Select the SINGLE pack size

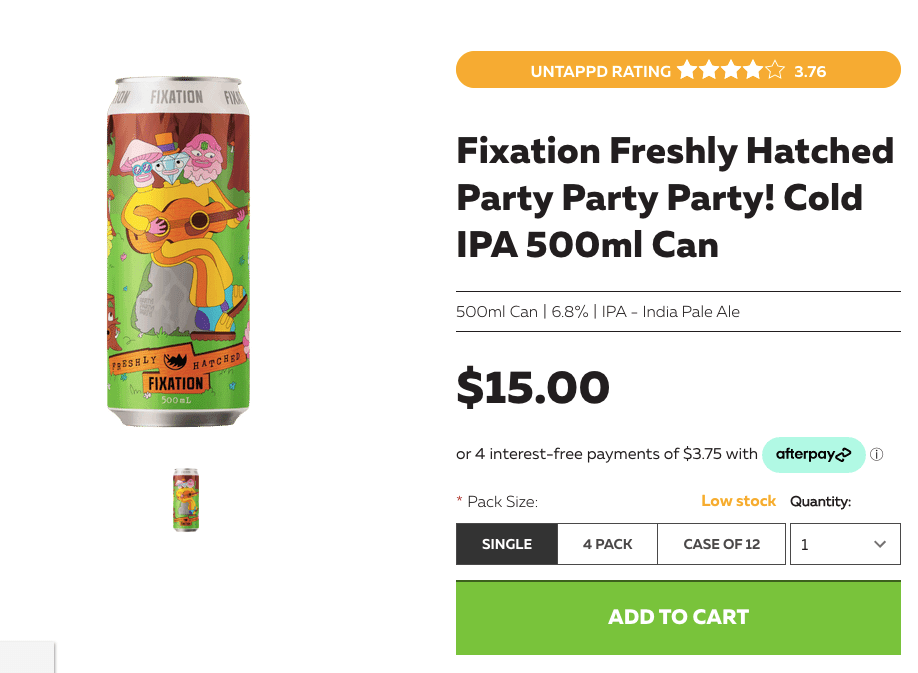tap(506, 544)
